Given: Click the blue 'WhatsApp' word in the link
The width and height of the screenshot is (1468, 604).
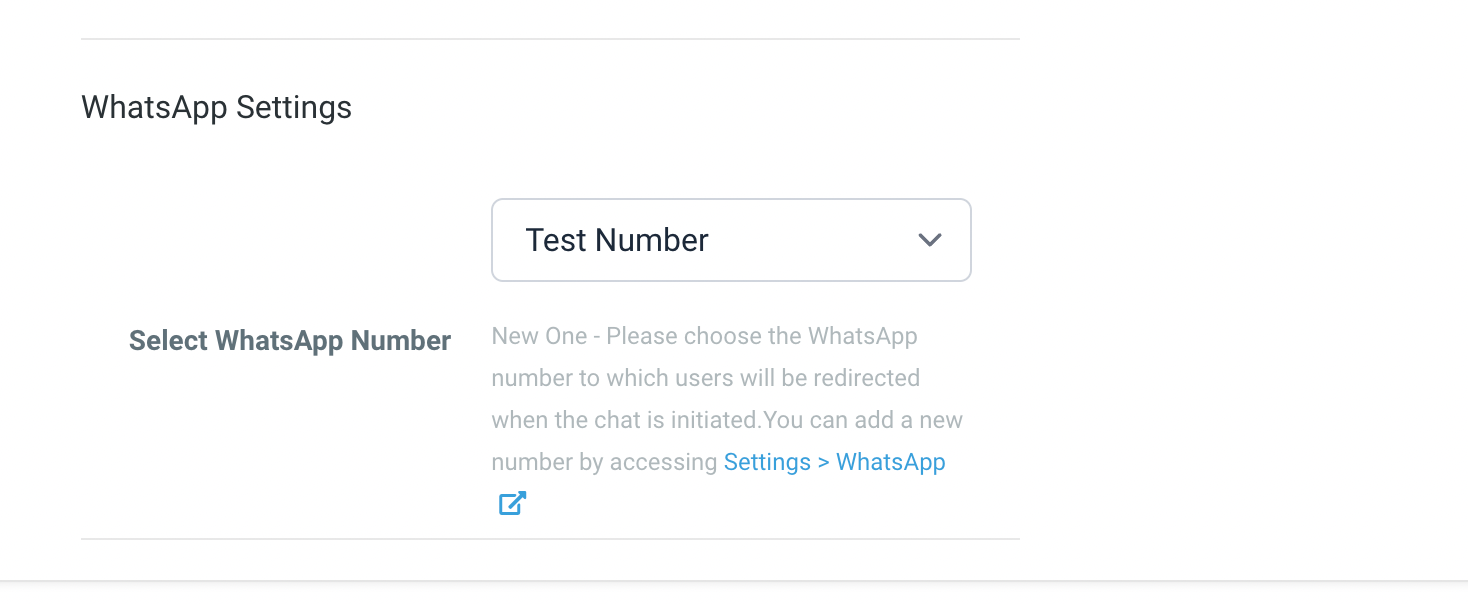Looking at the screenshot, I should click(890, 462).
